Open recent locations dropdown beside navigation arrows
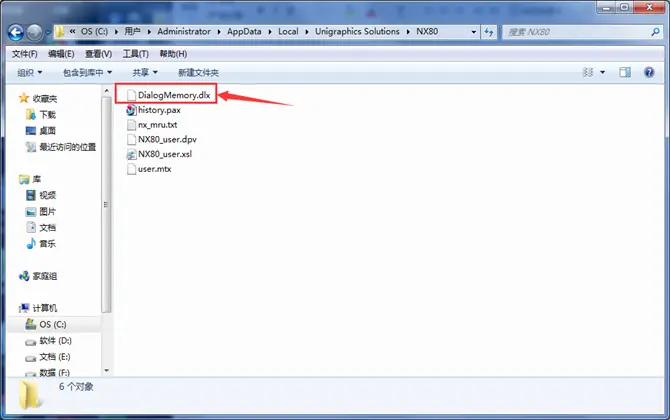Image resolution: width=670 pixels, height=420 pixels. [47, 32]
